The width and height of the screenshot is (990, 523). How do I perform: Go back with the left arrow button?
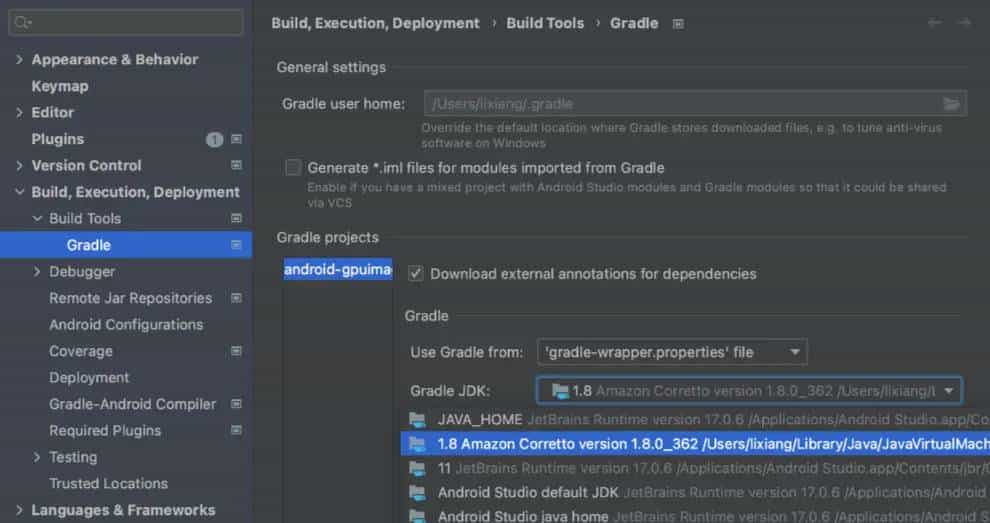click(x=935, y=23)
